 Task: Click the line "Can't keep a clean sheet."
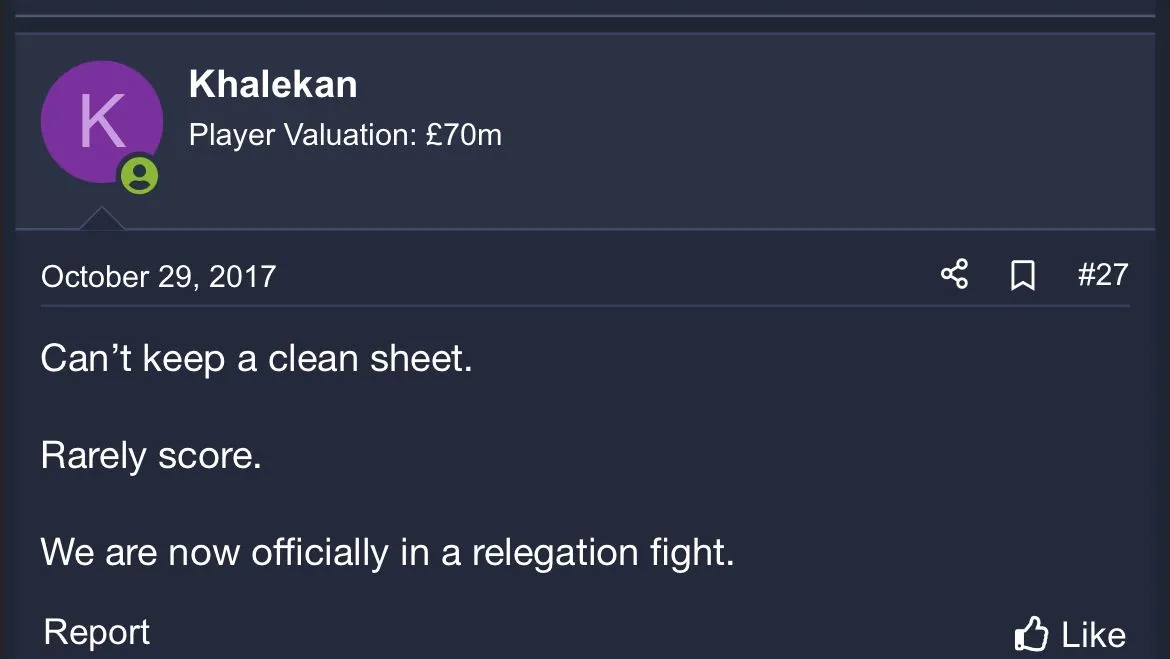[x=256, y=359]
